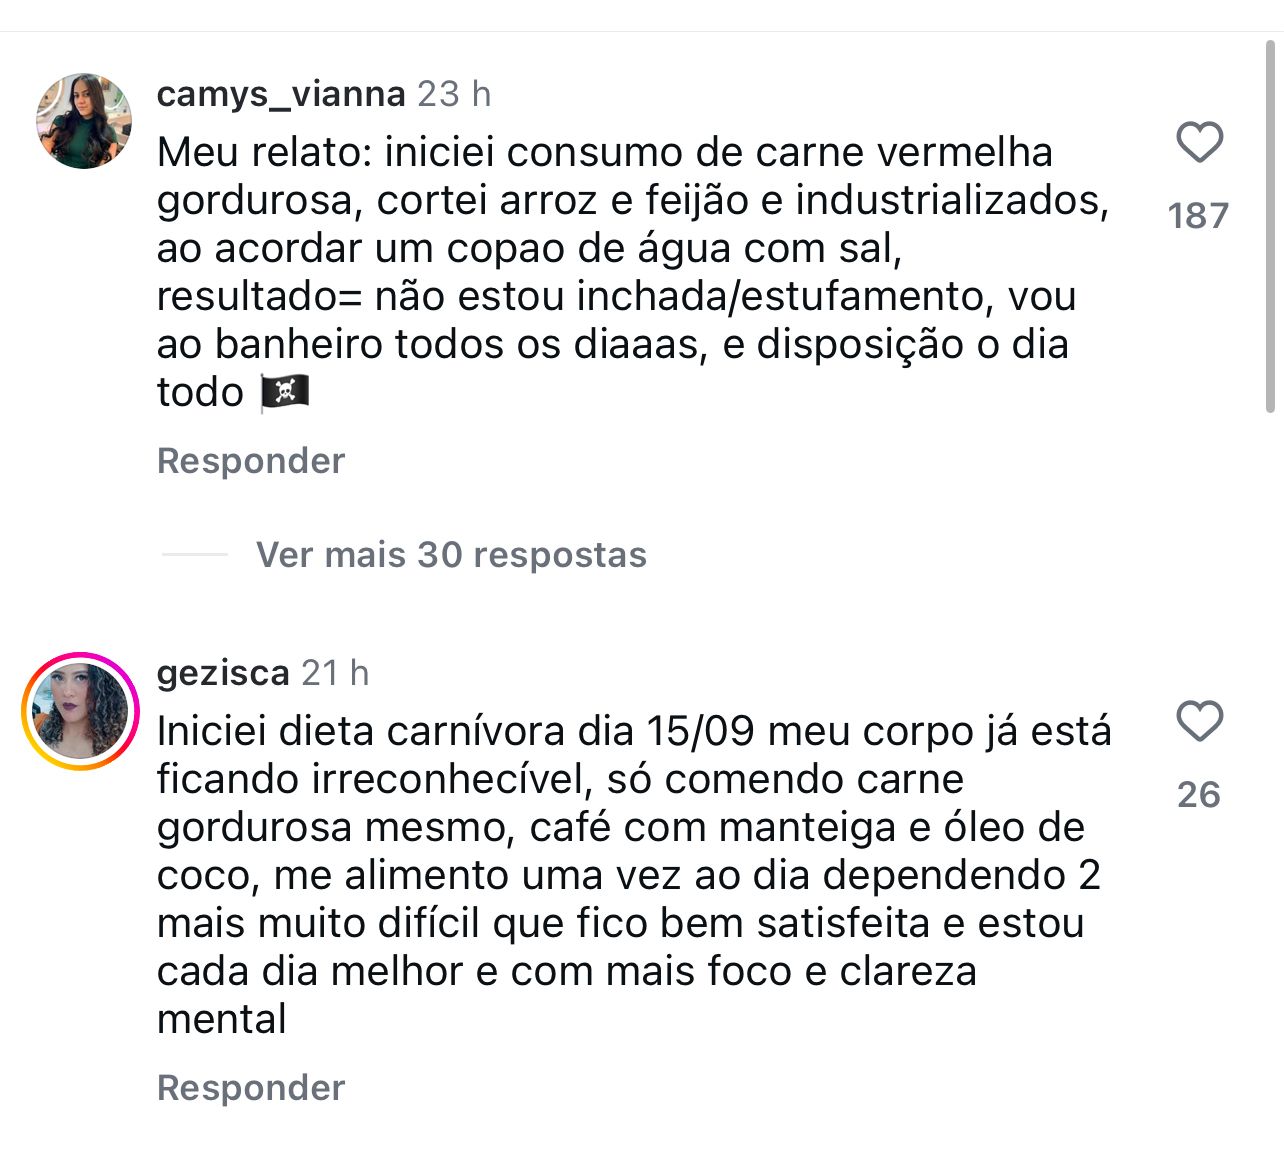Click the 23 h timestamp
The width and height of the screenshot is (1284, 1156).
coord(454,94)
